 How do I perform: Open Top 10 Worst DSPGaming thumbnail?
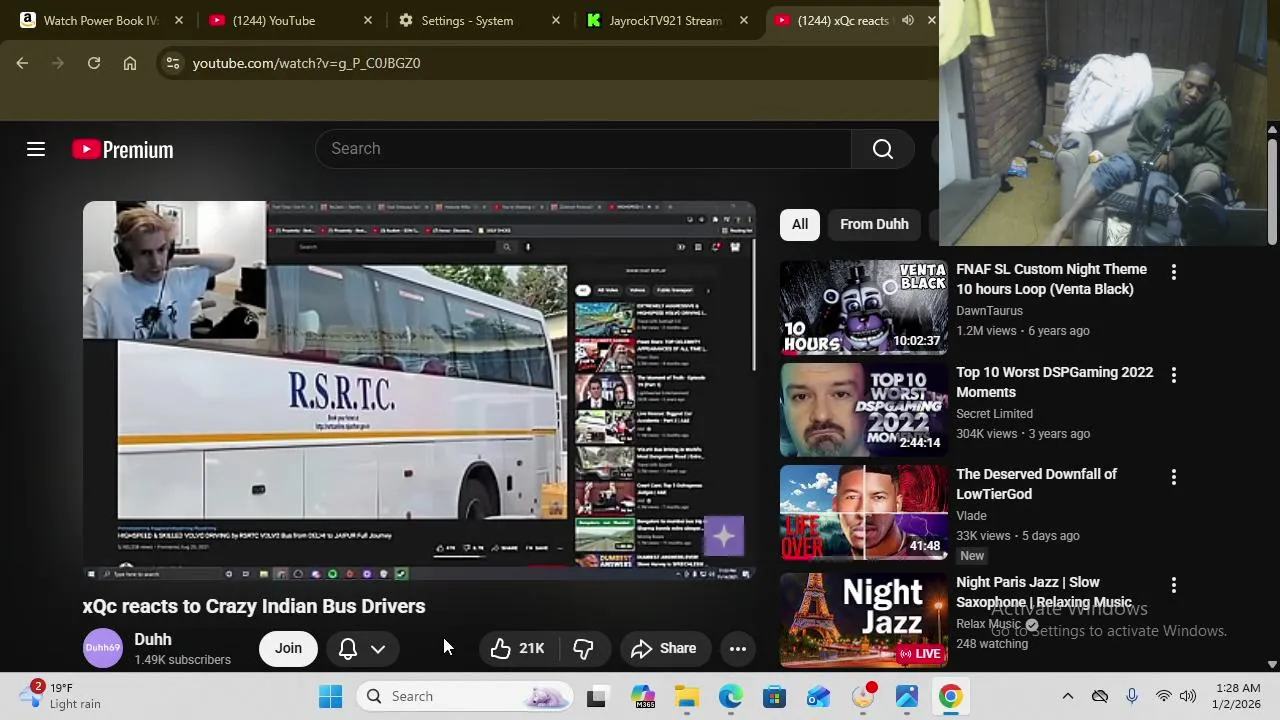(863, 410)
